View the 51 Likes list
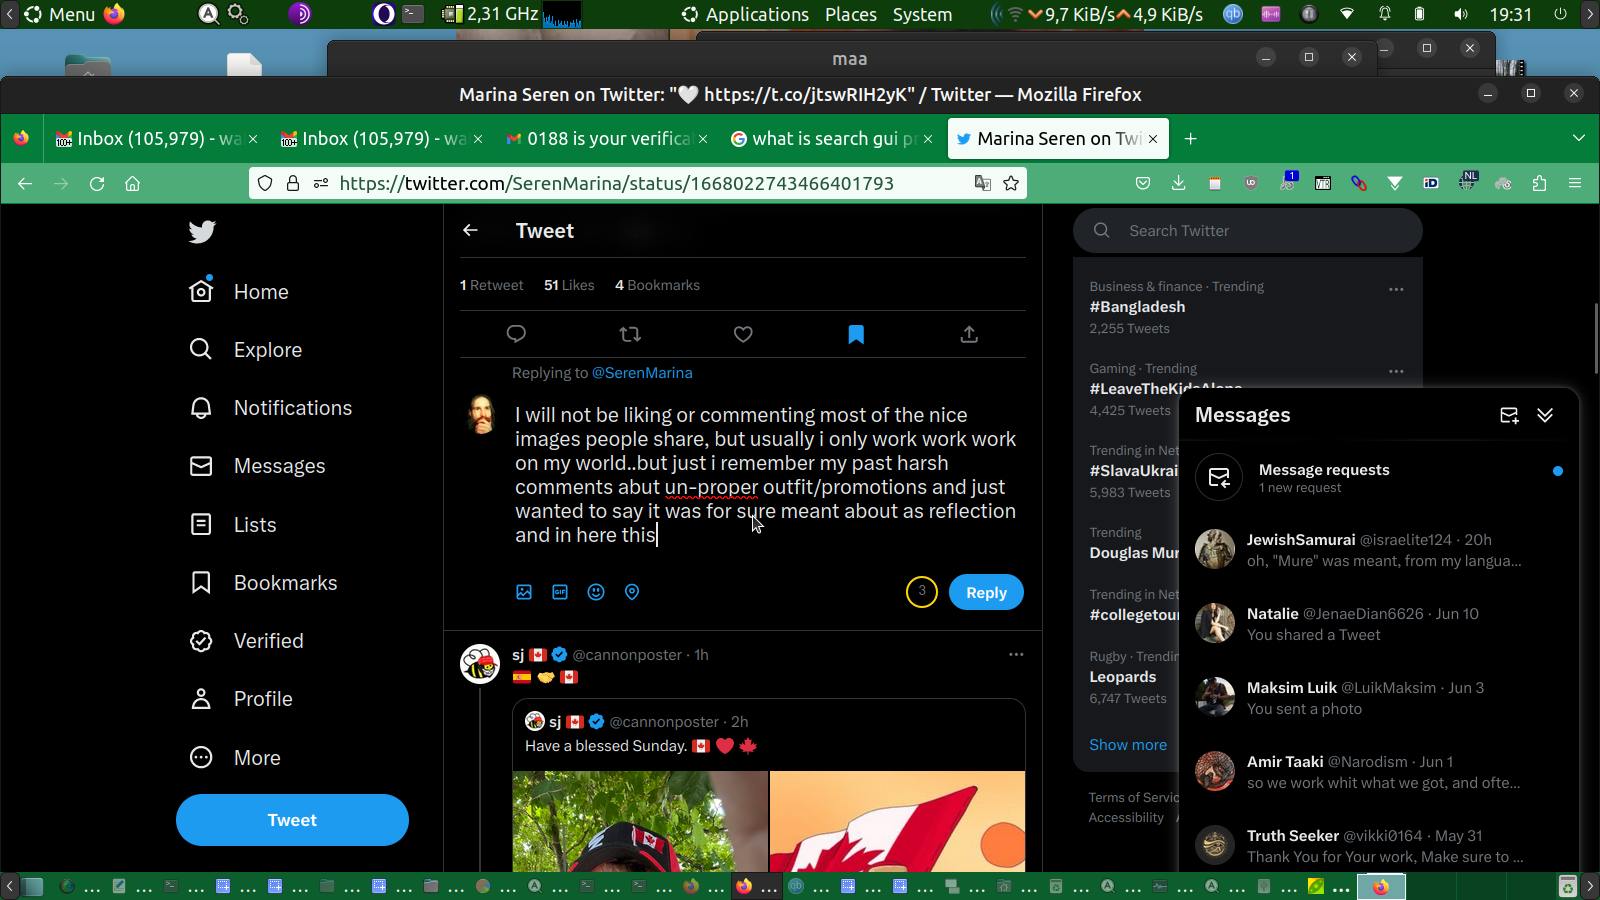This screenshot has width=1600, height=900. pyautogui.click(x=569, y=285)
